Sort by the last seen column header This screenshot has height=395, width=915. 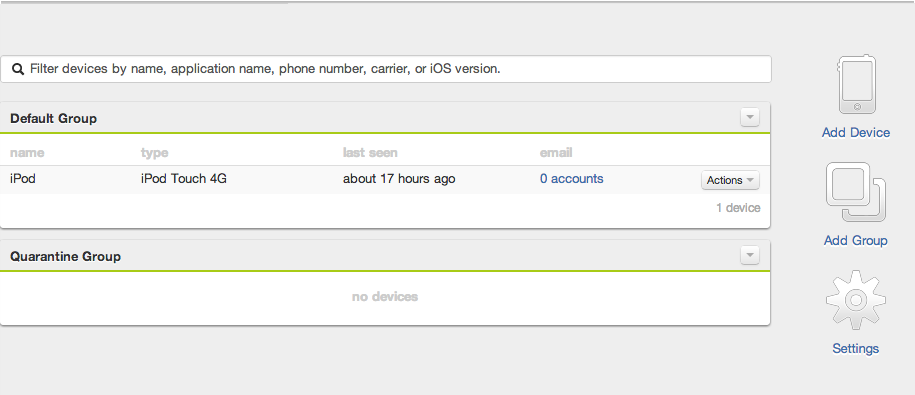(x=370, y=153)
